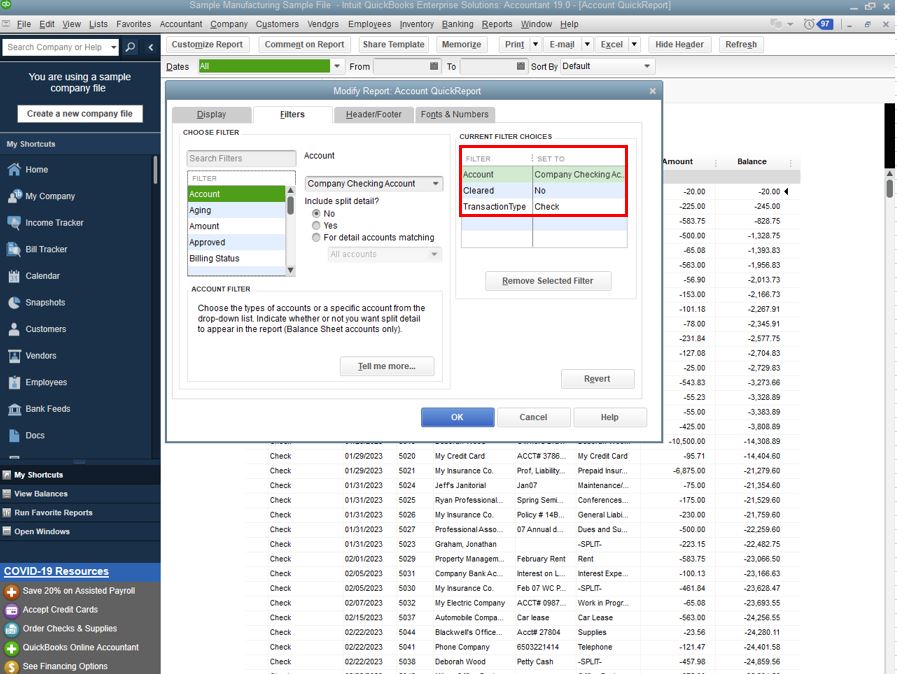Open Vendors shortcut icon
Viewport: 897px width, 674px height.
point(14,356)
